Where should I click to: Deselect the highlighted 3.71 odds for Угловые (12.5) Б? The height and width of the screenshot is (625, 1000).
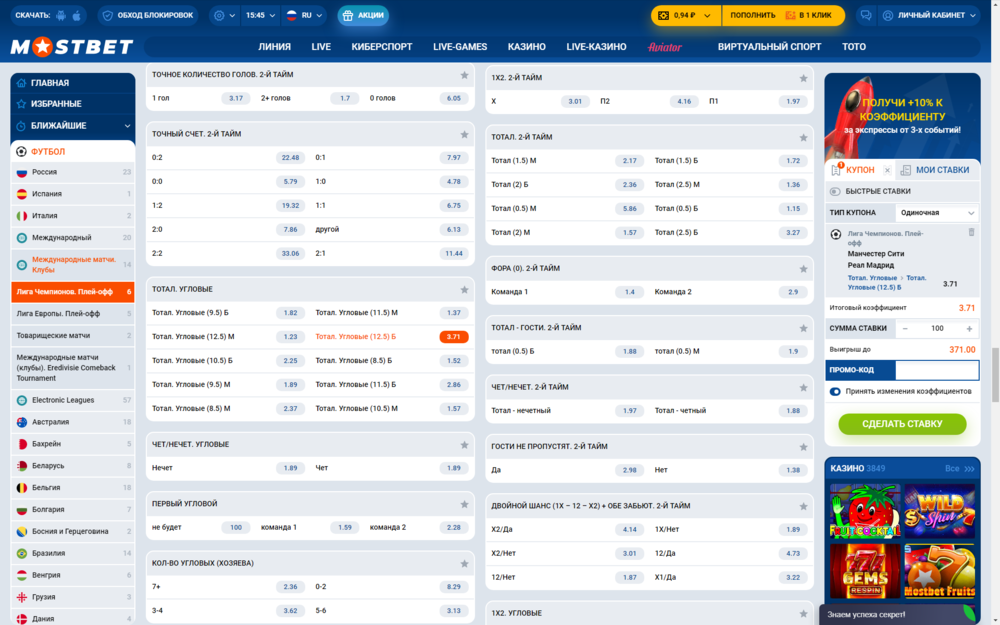(453, 337)
